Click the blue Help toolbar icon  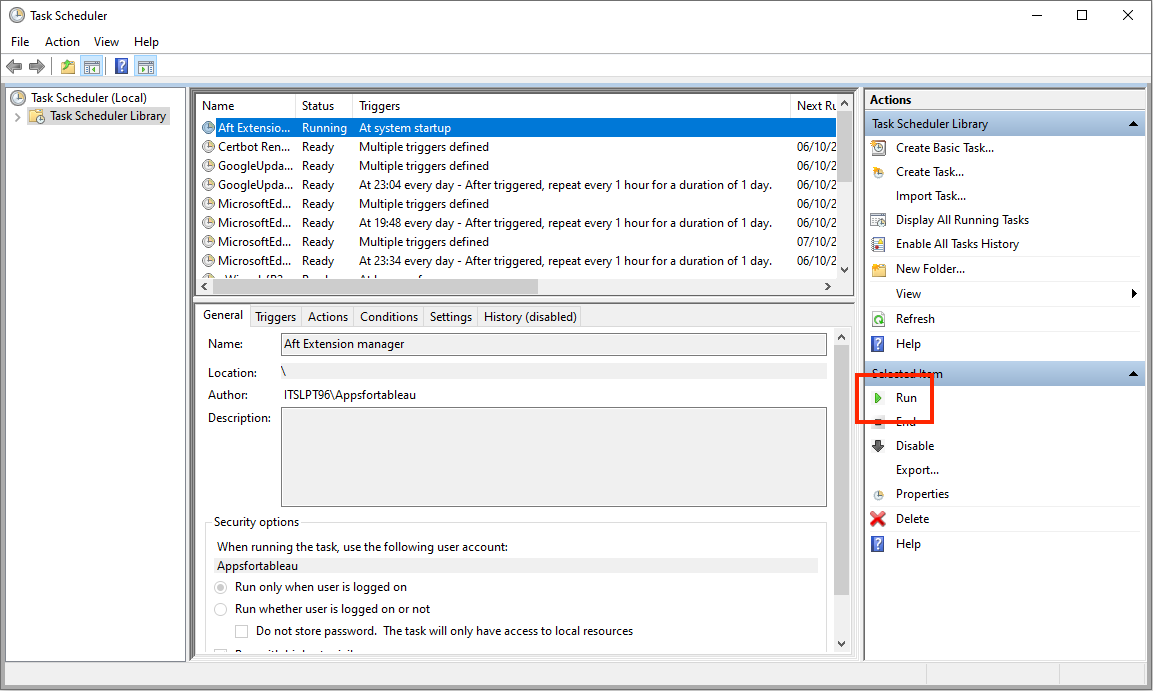[121, 67]
